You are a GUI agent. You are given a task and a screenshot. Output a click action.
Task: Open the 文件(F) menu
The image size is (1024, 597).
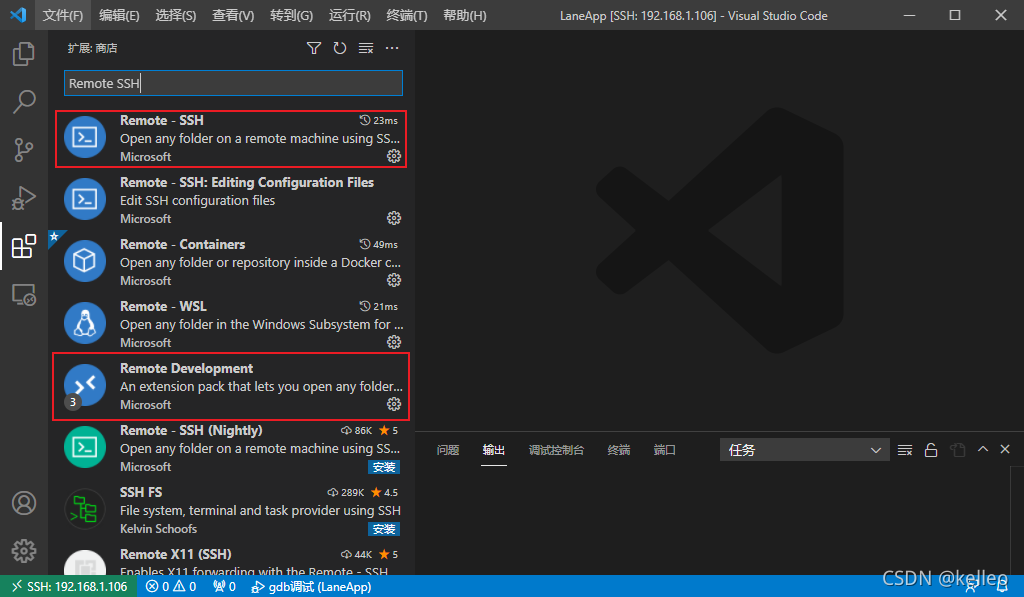tap(63, 15)
